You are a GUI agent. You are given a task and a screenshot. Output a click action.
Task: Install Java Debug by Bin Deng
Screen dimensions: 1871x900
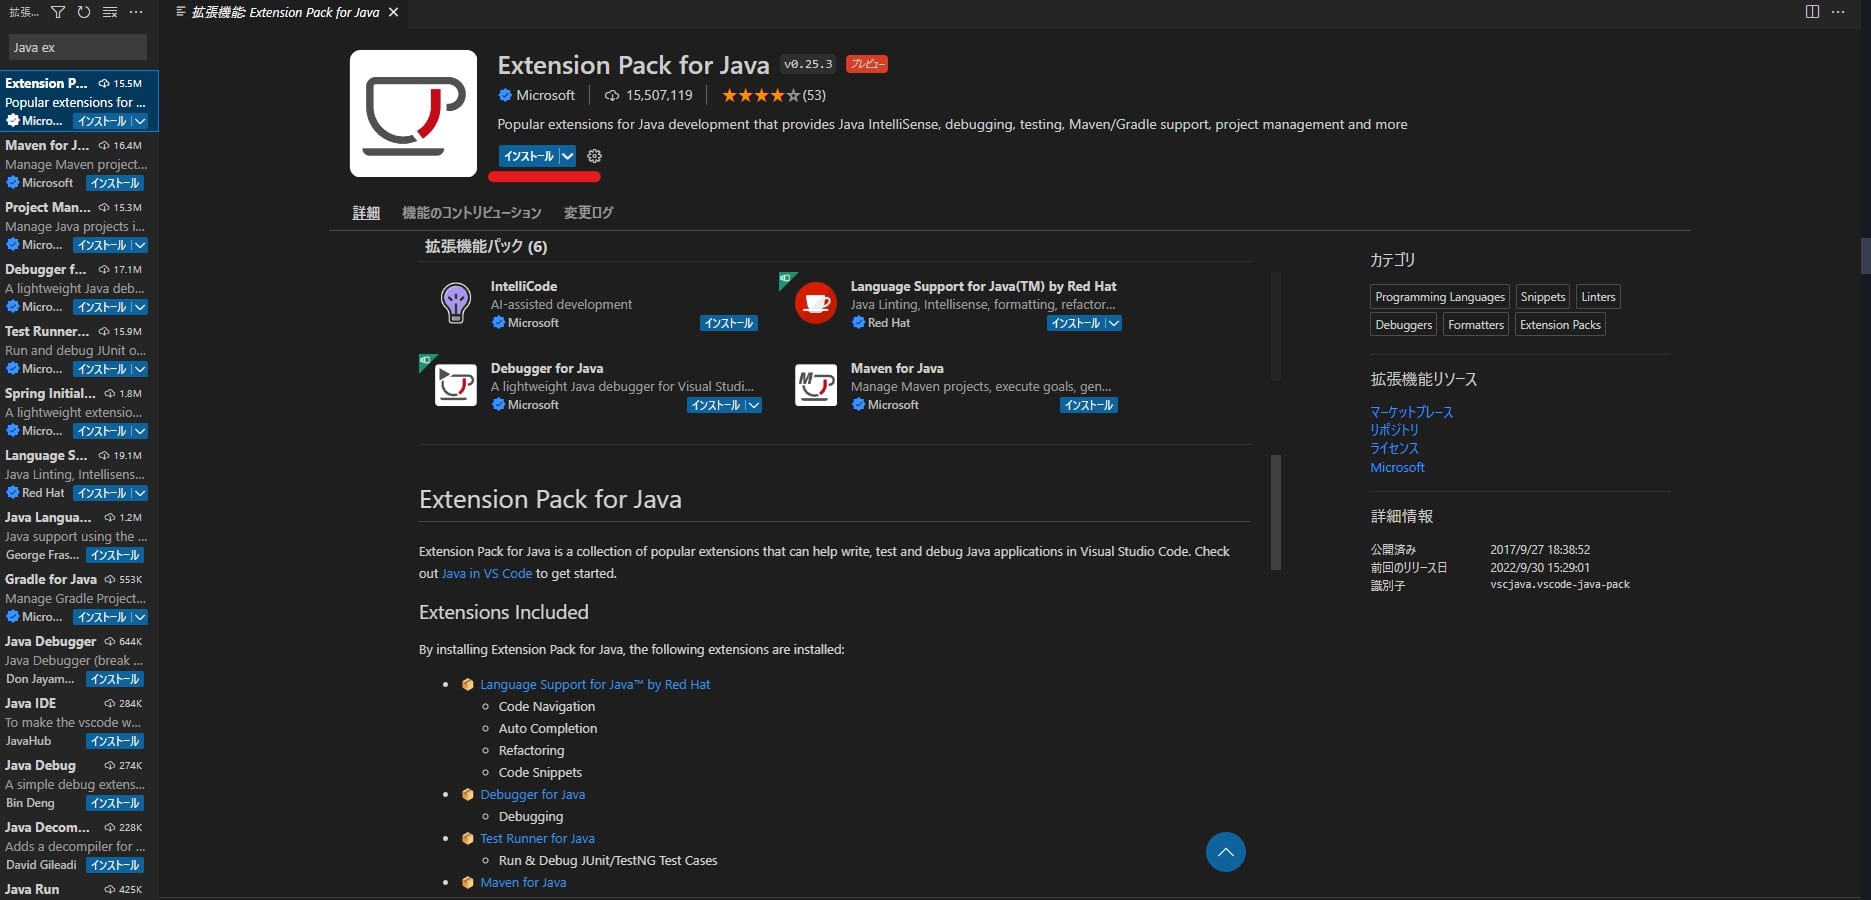tap(115, 803)
